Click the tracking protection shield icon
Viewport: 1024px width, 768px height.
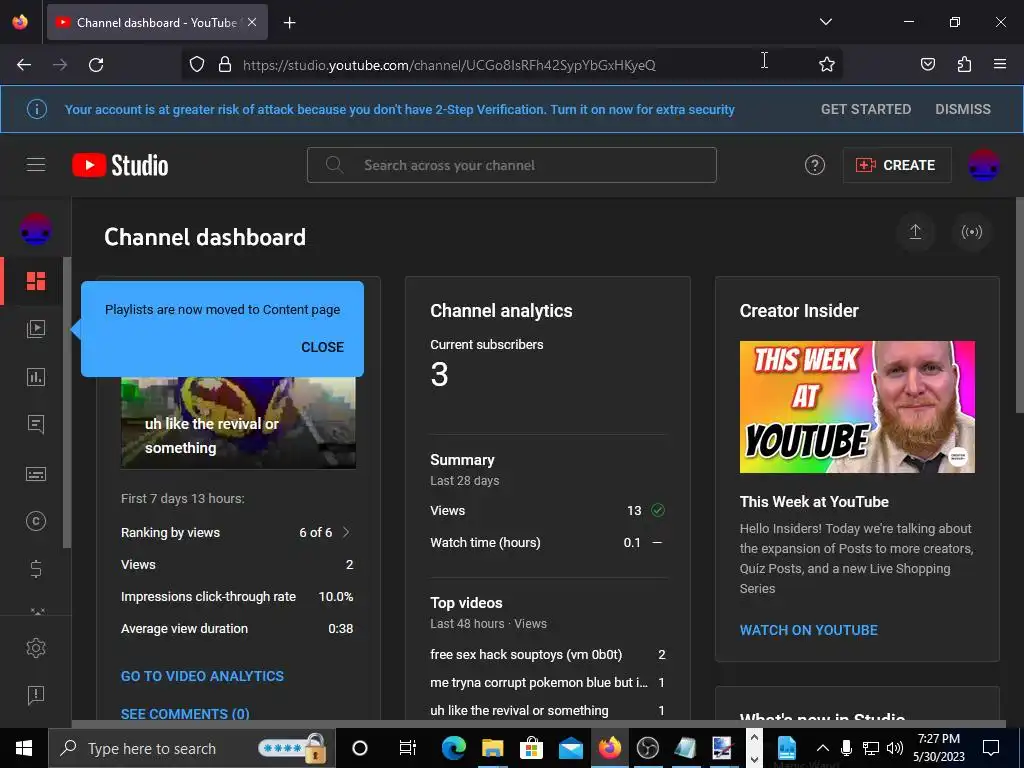197,65
